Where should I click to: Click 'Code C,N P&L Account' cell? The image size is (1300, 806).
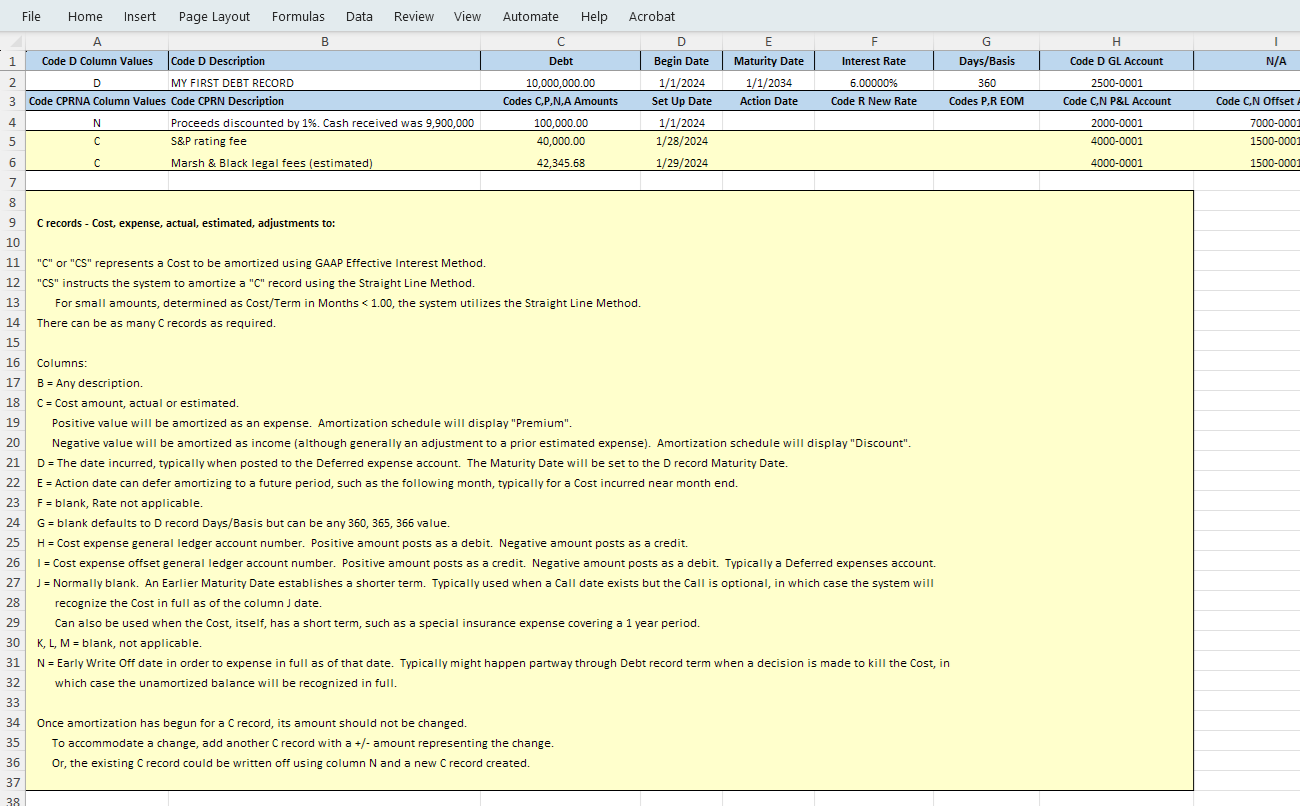coord(1116,101)
